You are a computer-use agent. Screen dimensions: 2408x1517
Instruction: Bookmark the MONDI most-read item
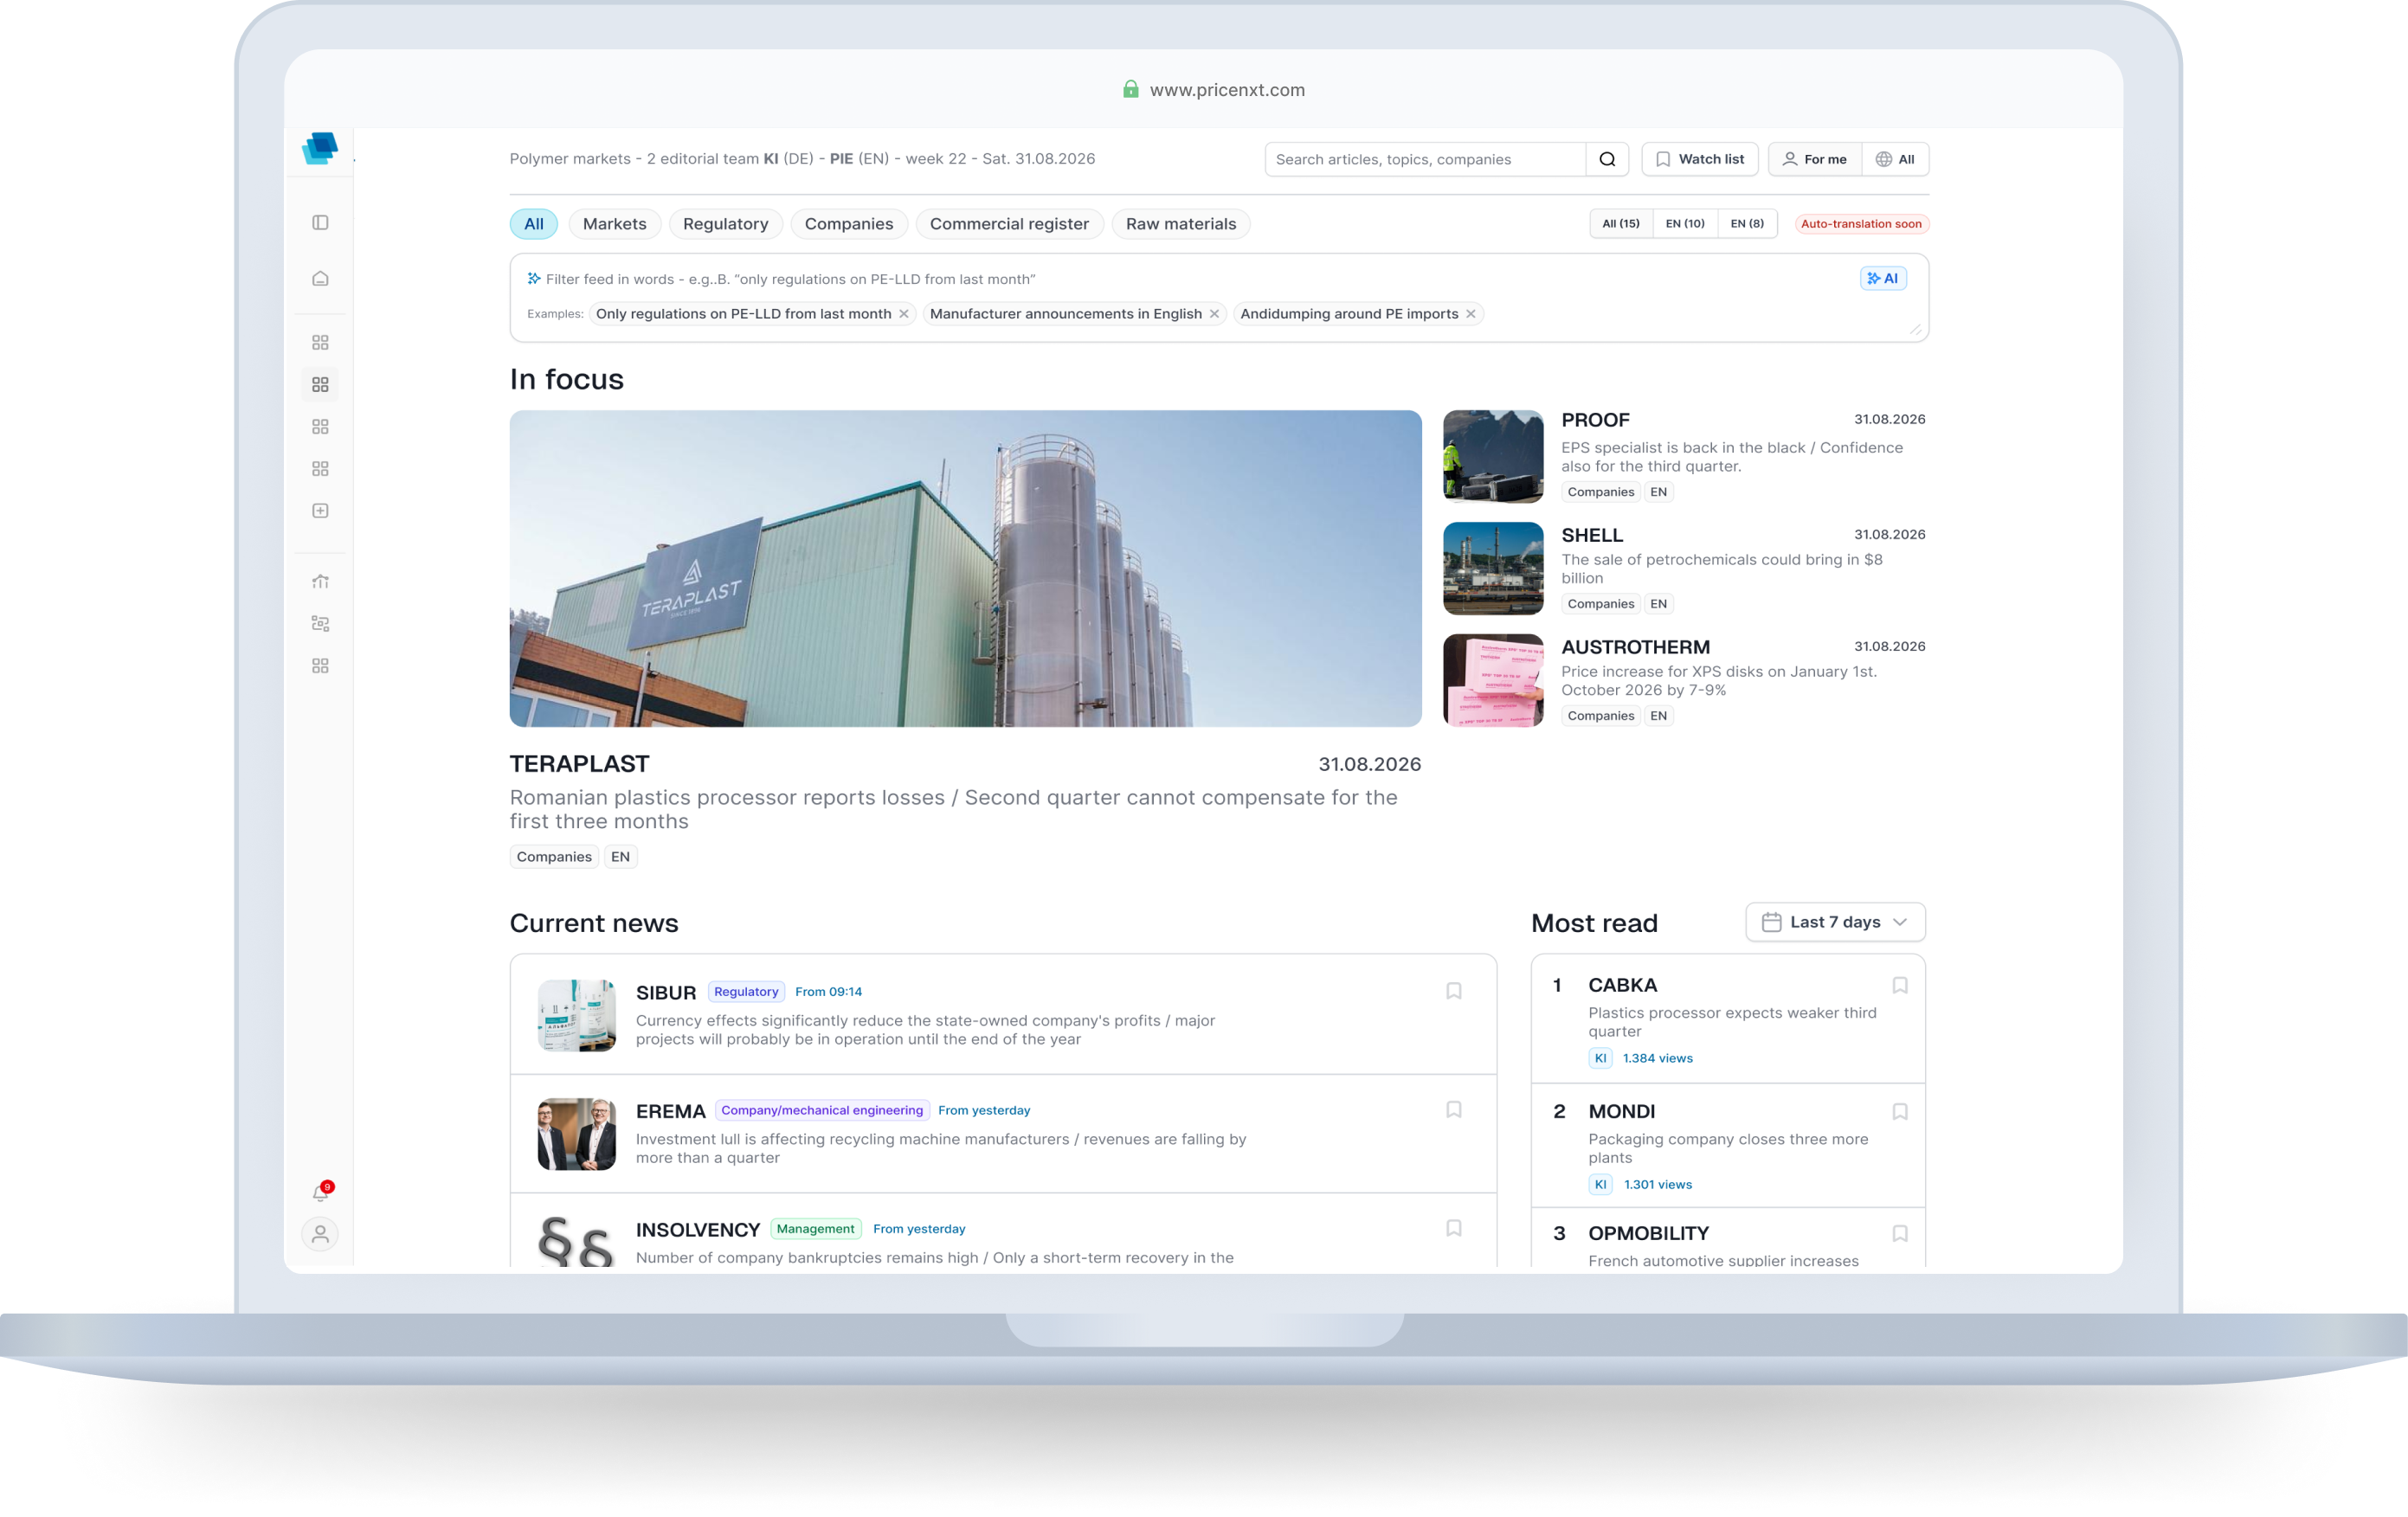click(x=1900, y=1111)
